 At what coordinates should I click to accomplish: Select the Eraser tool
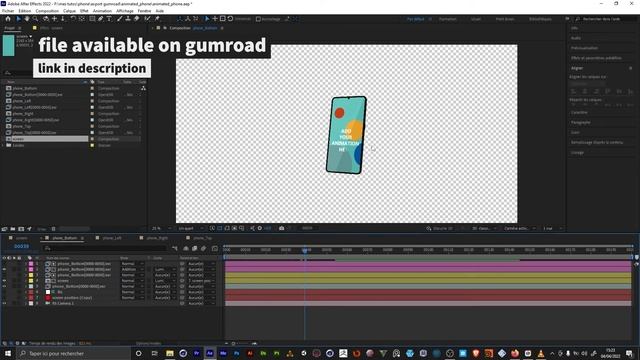click(137, 19)
